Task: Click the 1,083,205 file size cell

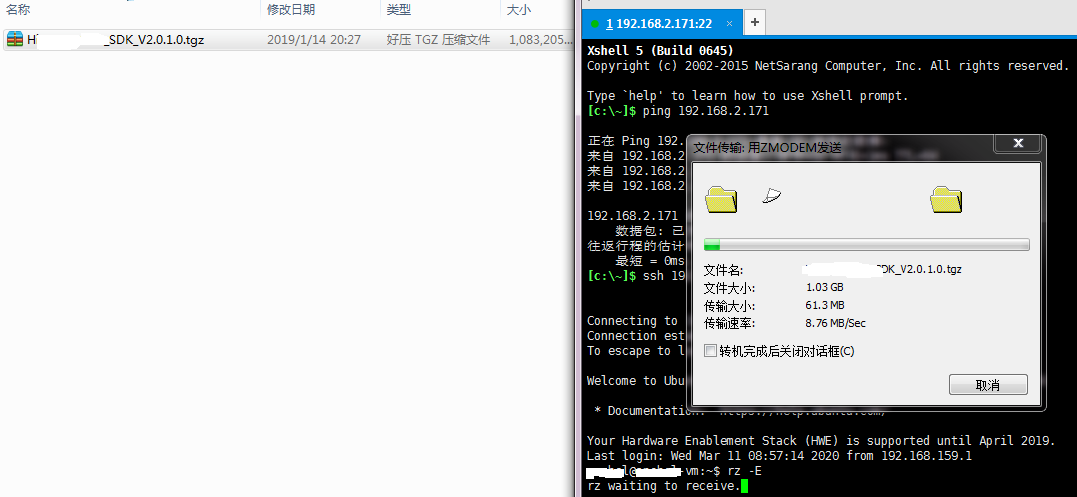Action: (x=541, y=40)
